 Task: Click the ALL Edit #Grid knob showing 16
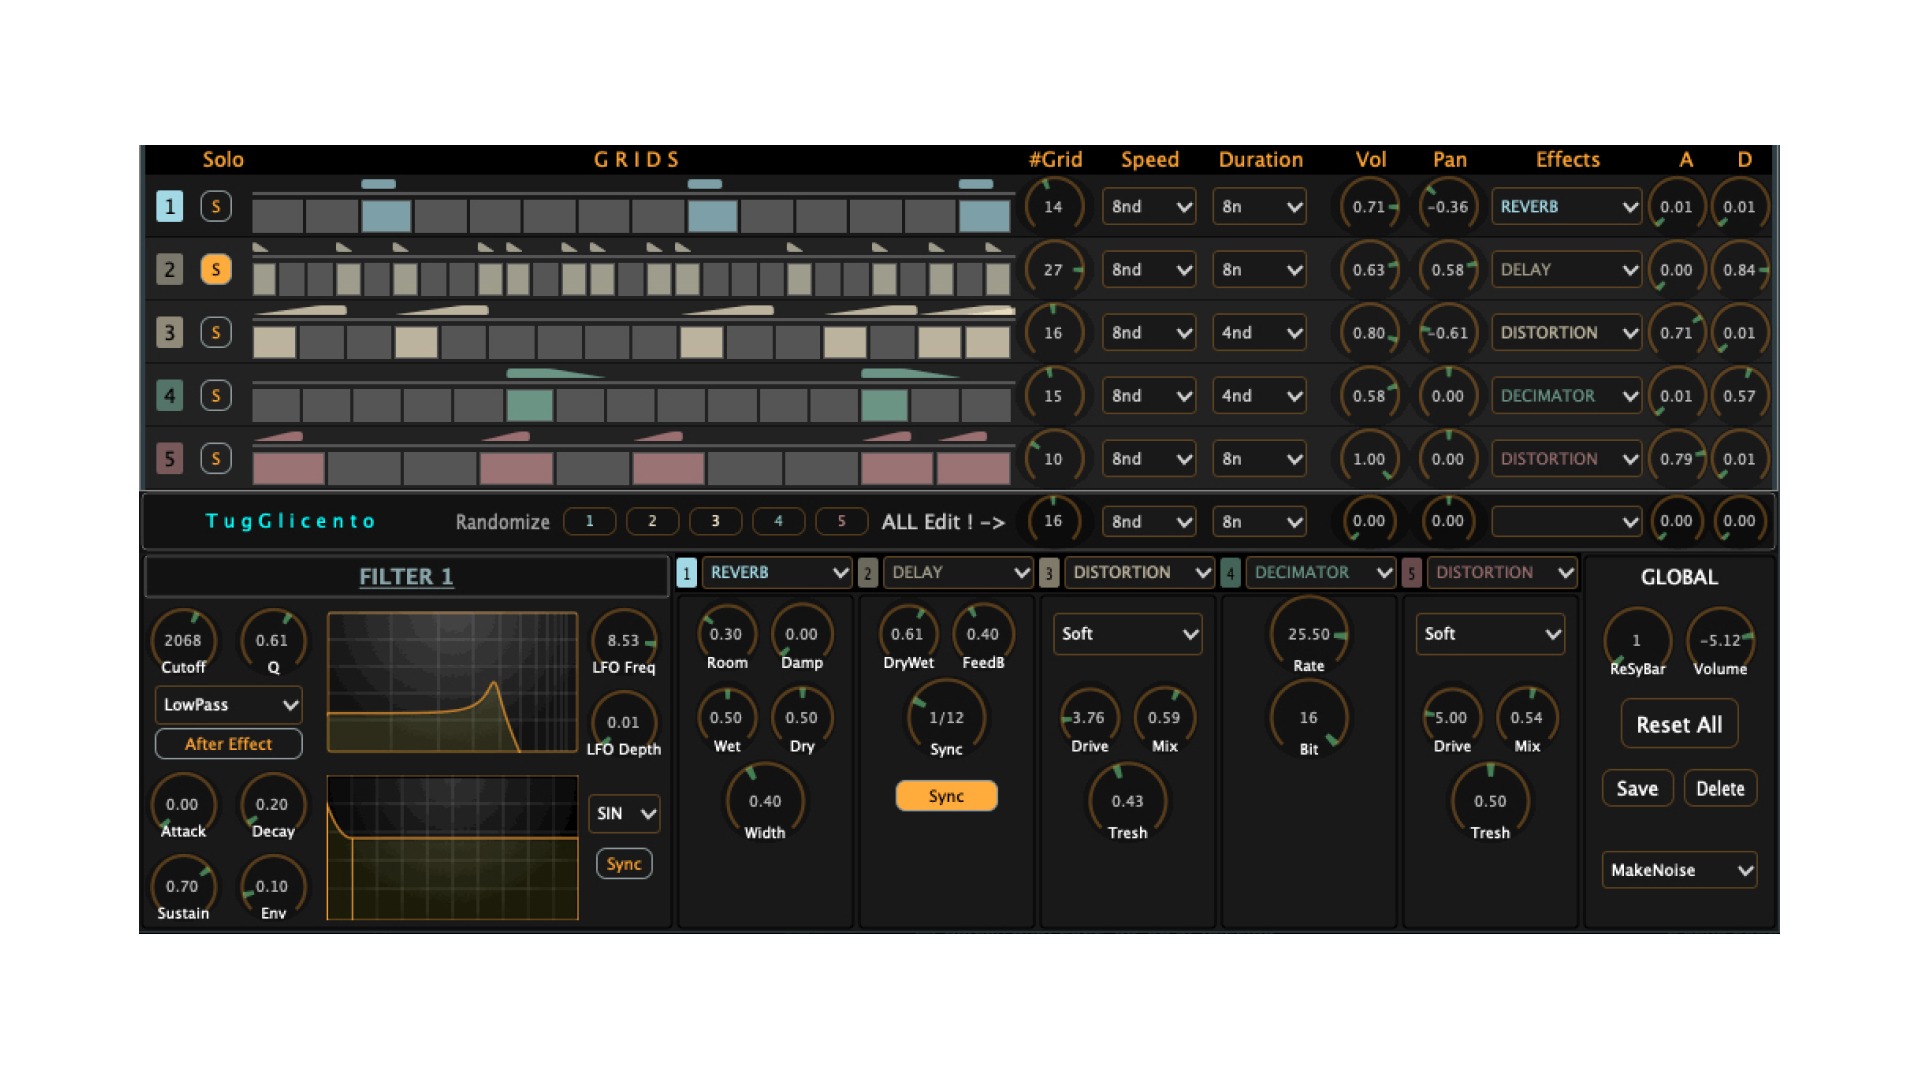click(x=1053, y=521)
